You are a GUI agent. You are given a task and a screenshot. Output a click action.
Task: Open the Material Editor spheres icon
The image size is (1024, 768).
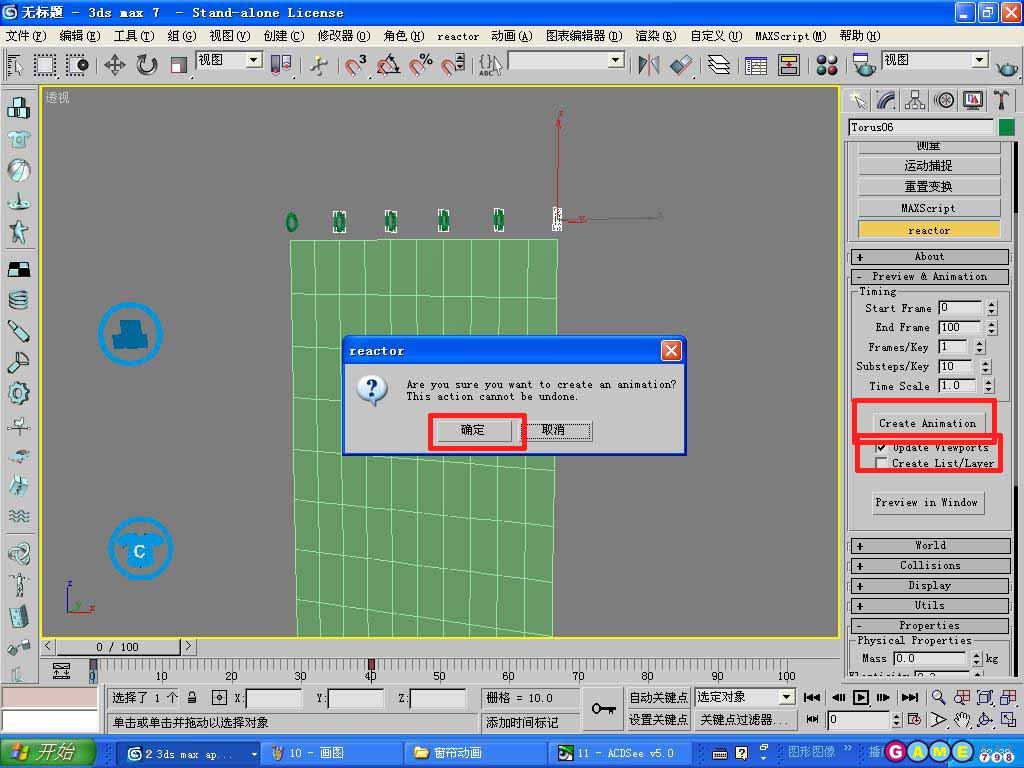(827, 65)
